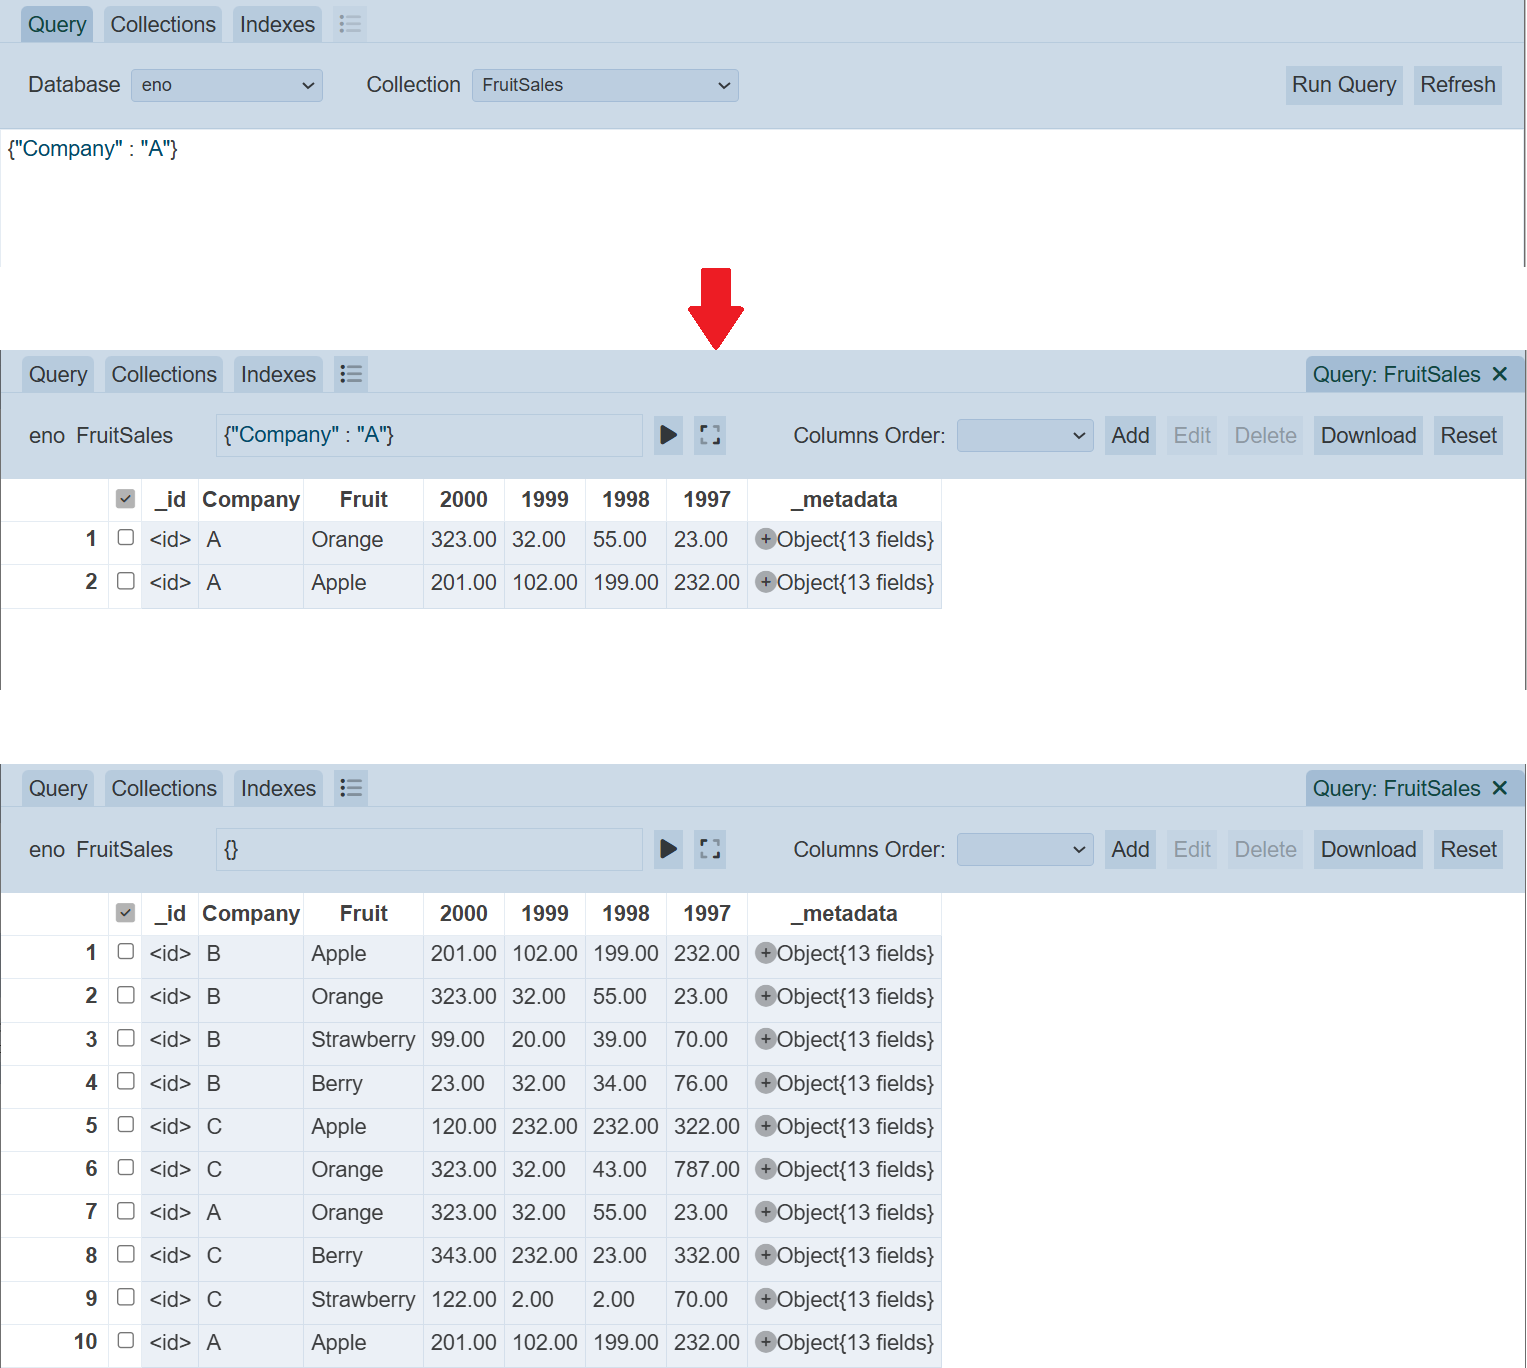
Task: Click the Refresh button
Action: pos(1457,85)
